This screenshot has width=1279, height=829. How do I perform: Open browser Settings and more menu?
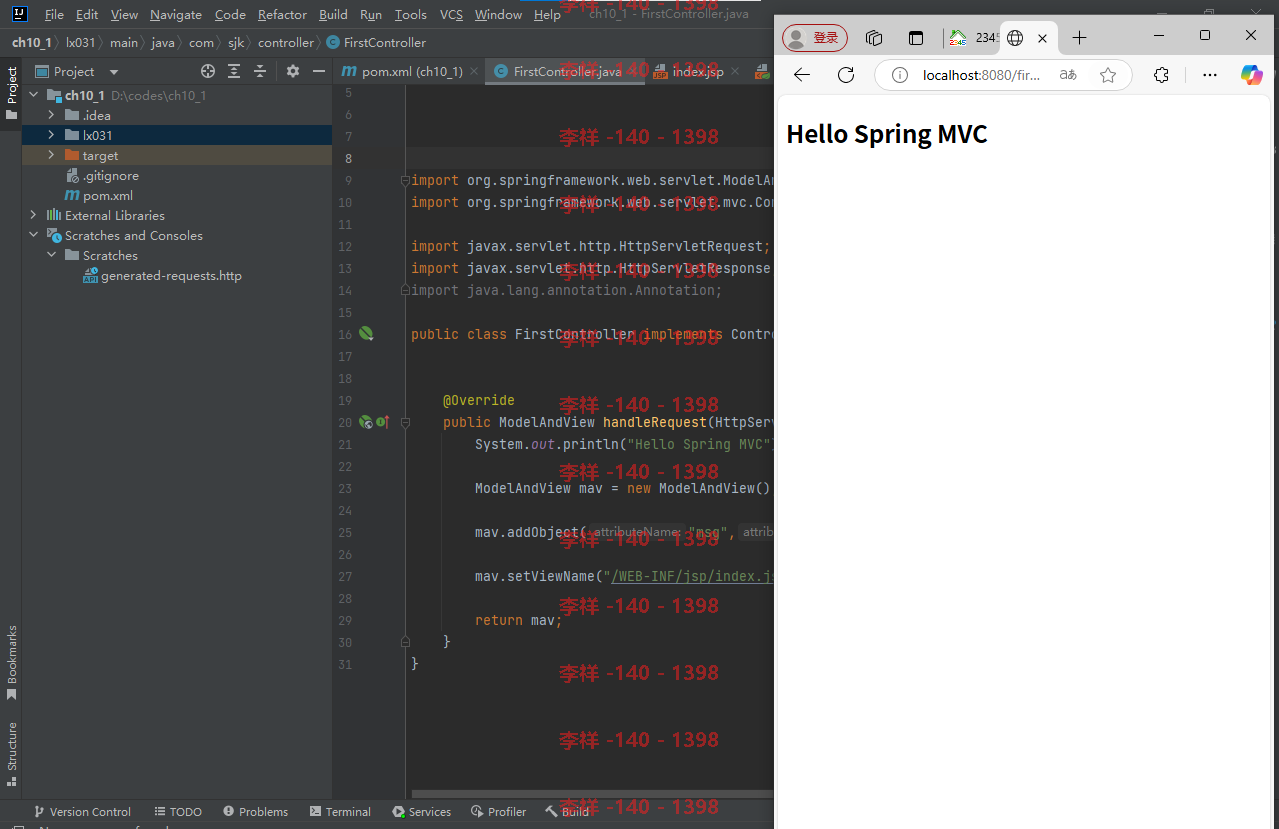pyautogui.click(x=1210, y=75)
